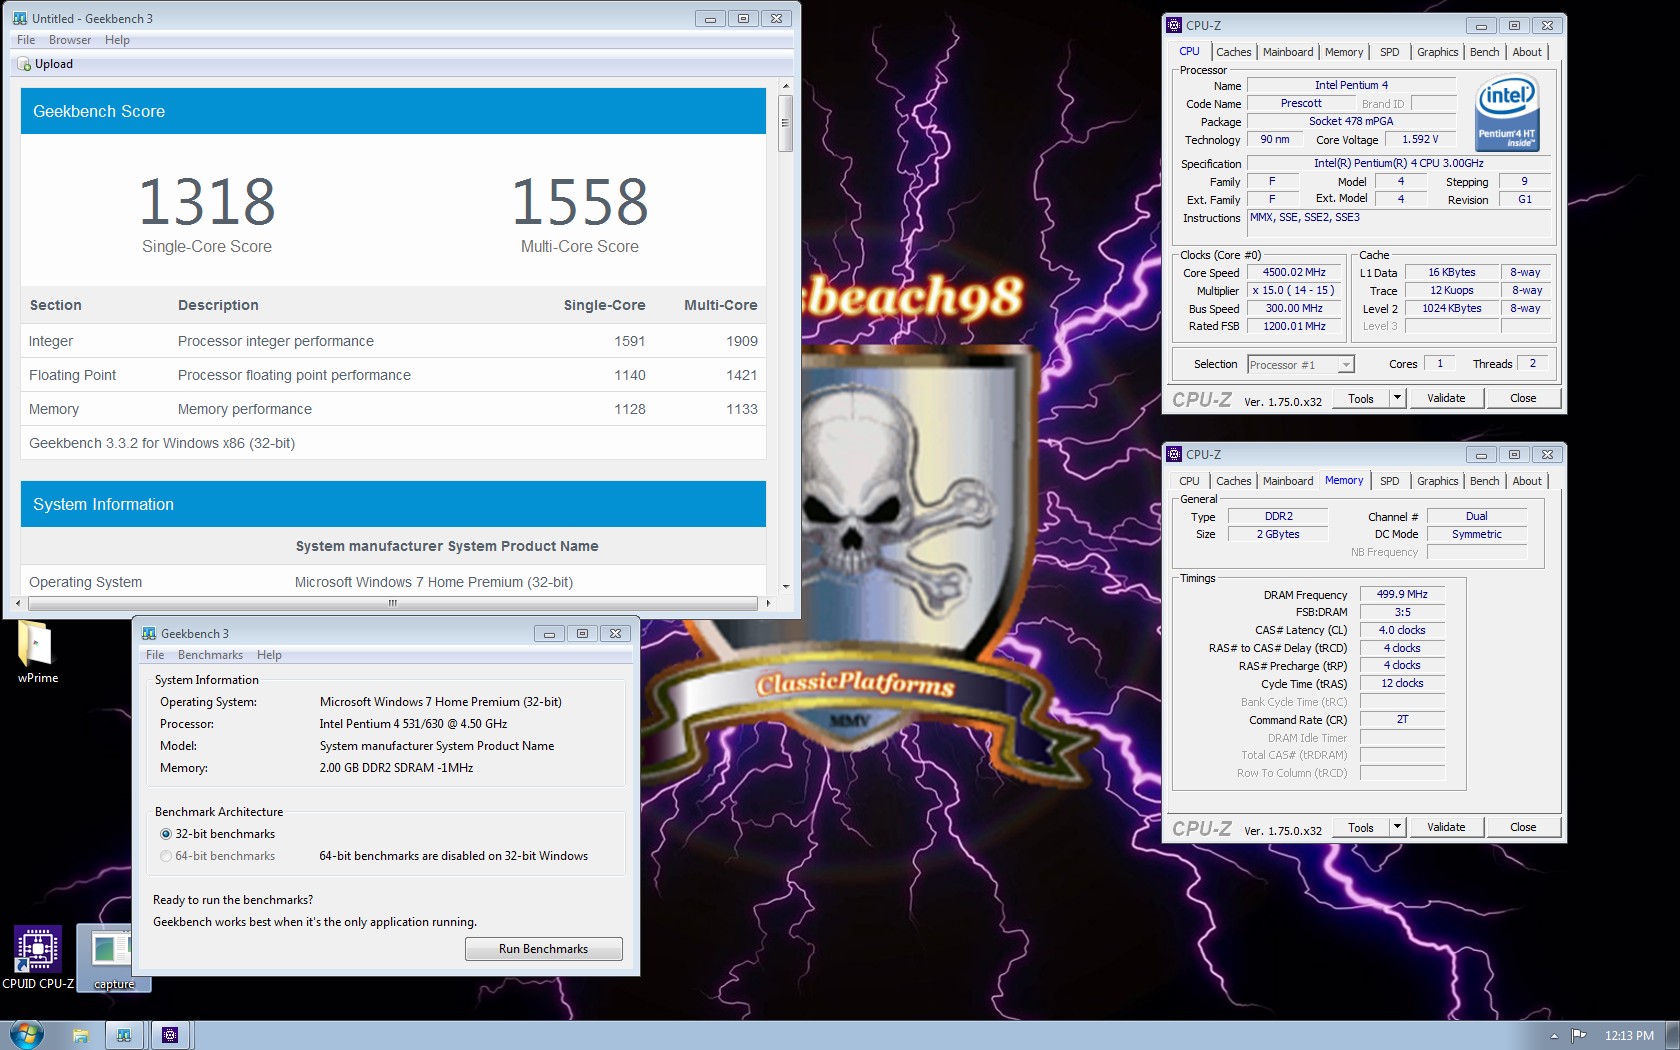
Task: Click Untitled Geekbench 3 window title icon
Action: coord(20,18)
